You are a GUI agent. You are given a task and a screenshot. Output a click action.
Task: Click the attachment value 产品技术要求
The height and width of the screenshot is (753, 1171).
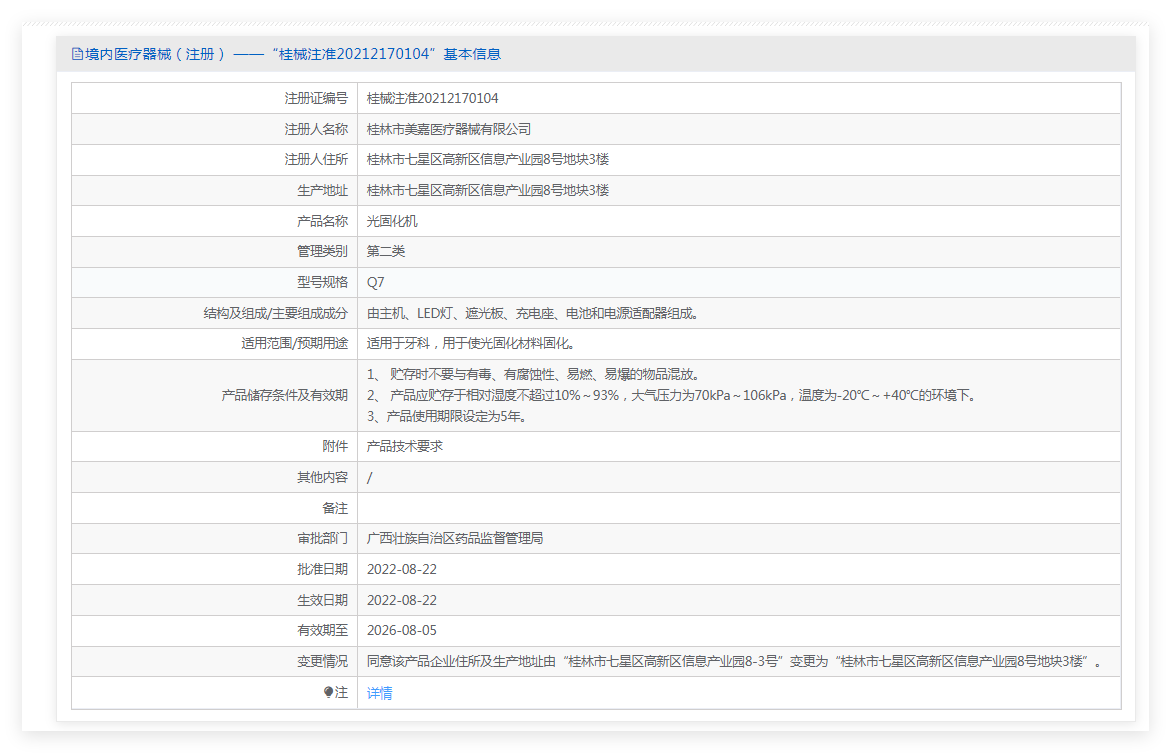click(405, 446)
